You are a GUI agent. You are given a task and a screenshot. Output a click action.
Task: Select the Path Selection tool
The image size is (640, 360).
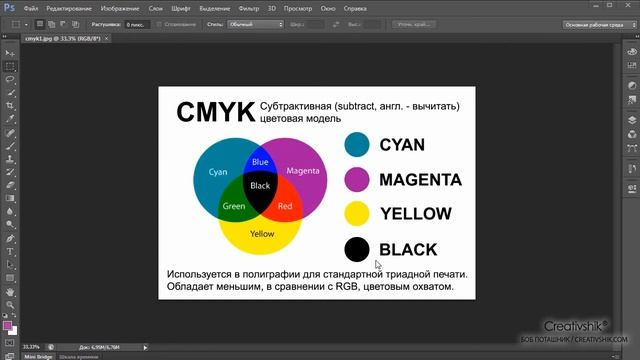point(10,264)
